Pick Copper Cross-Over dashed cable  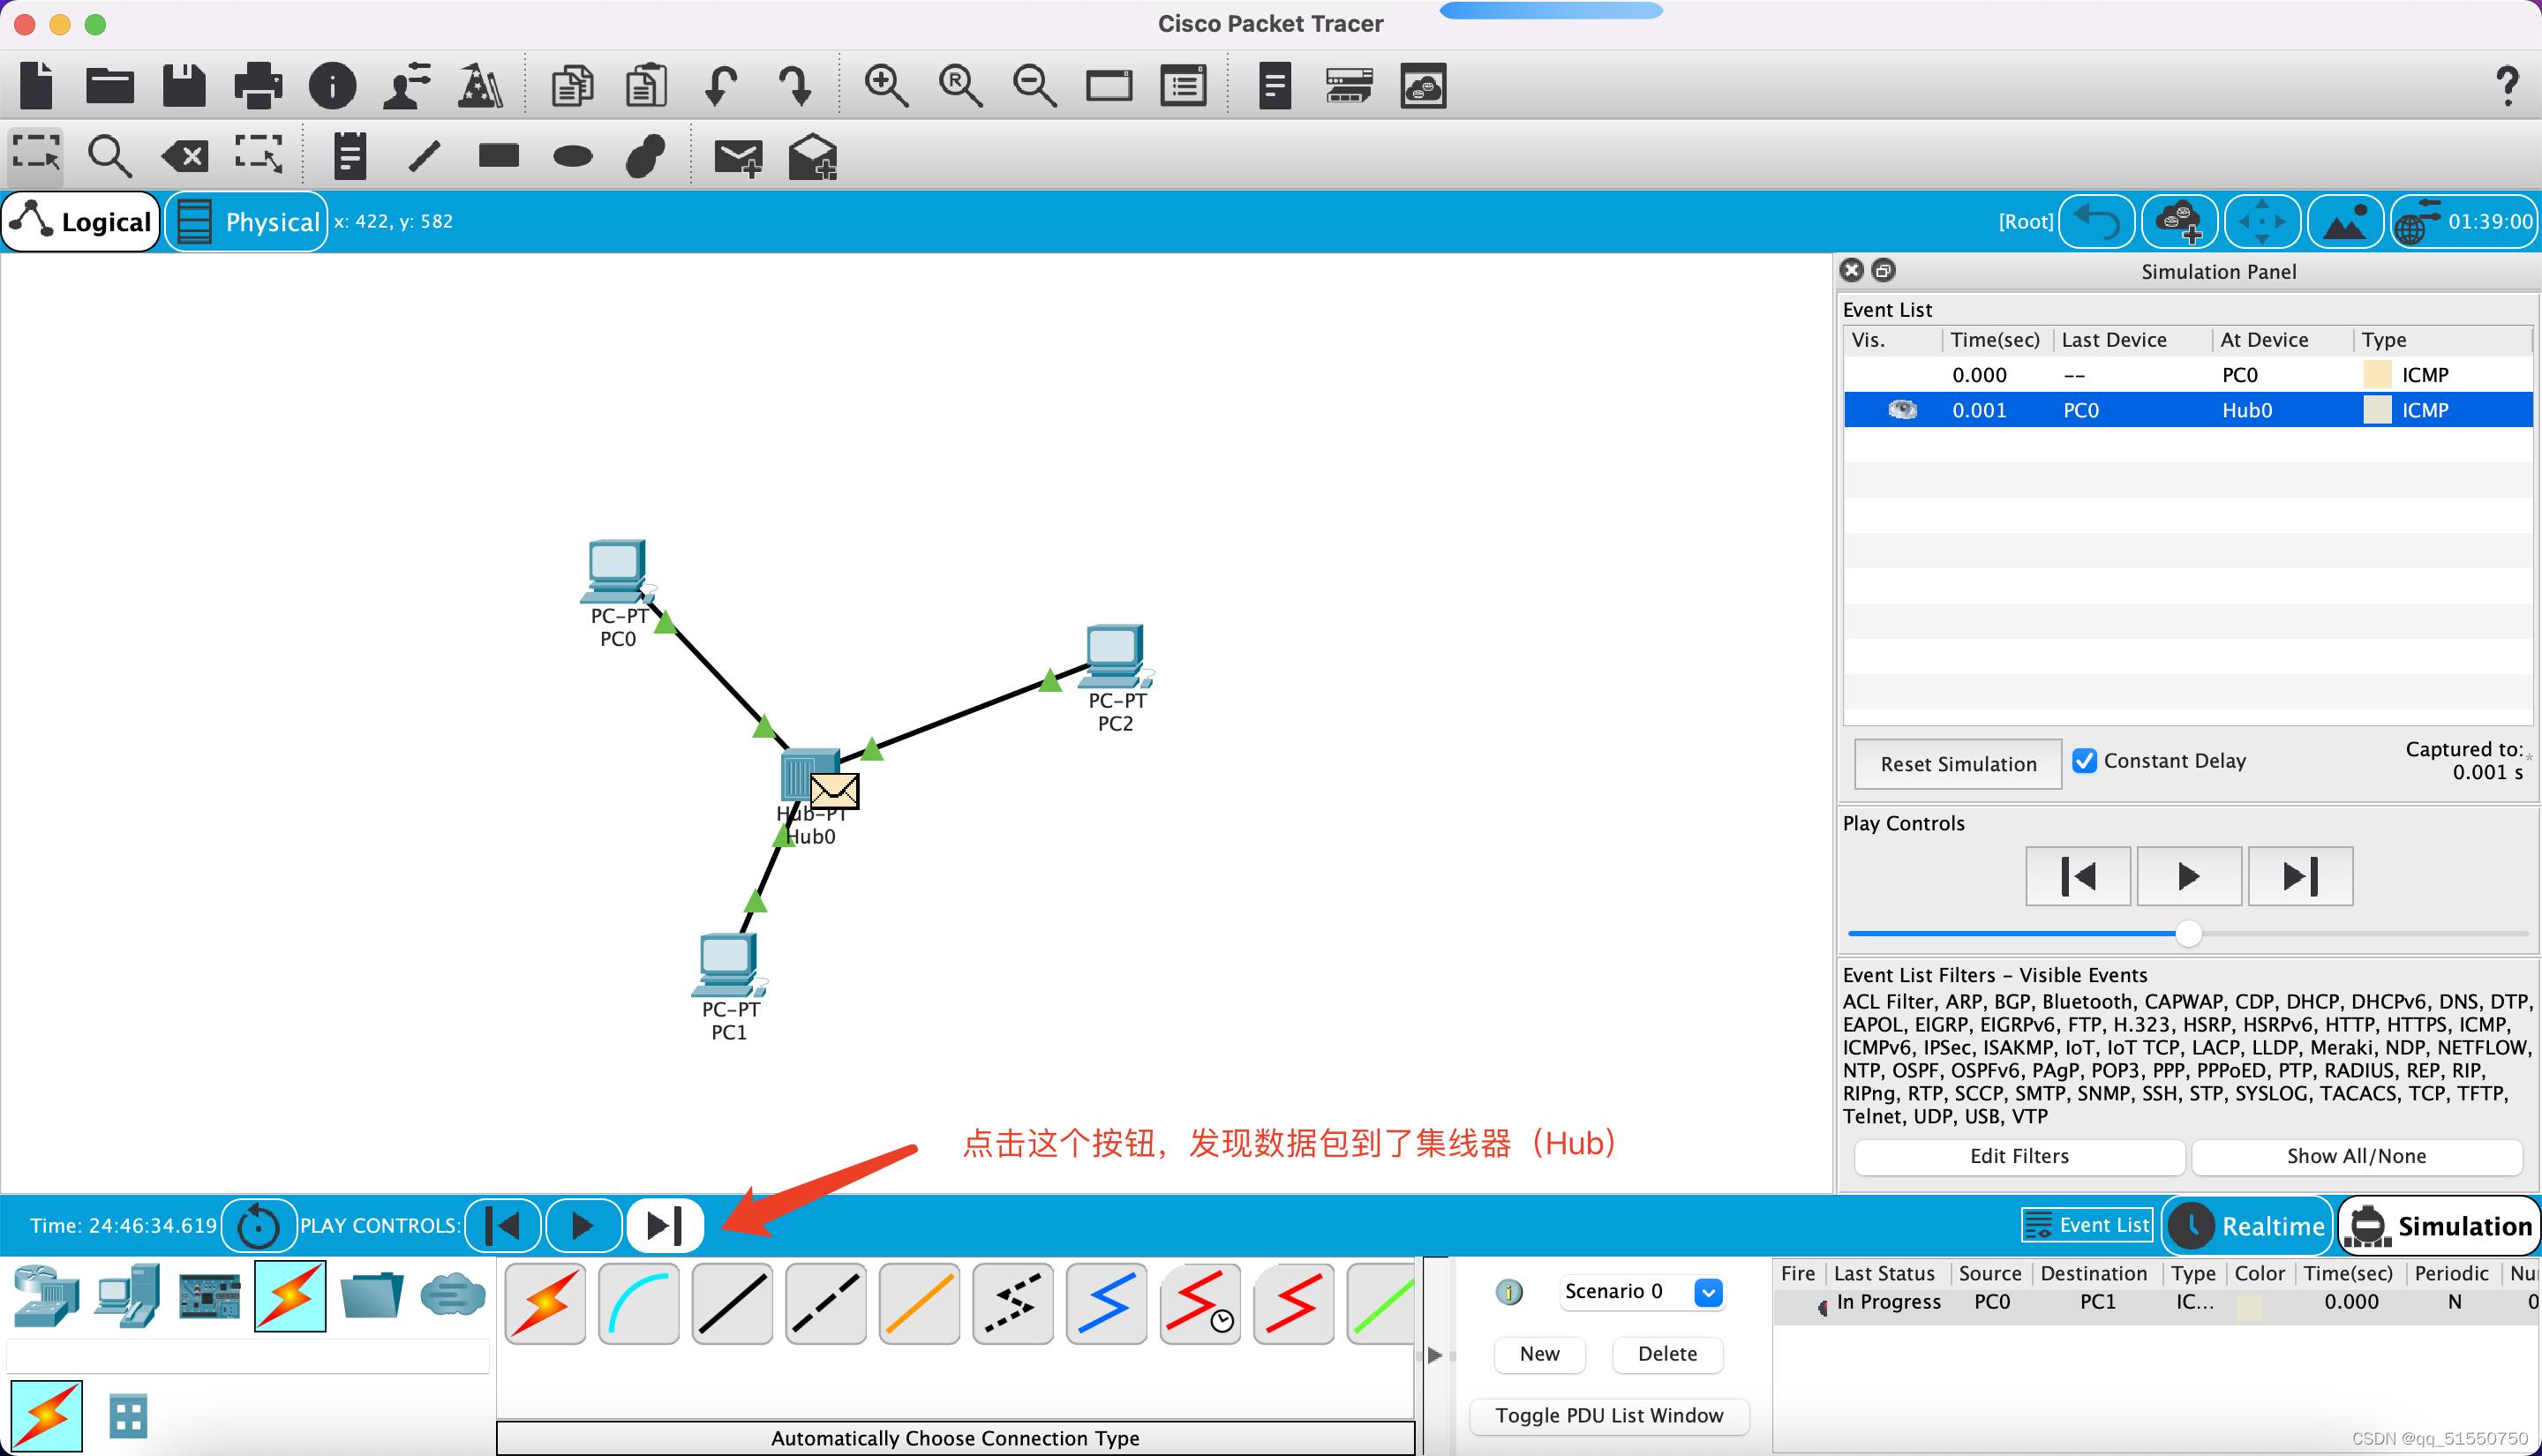coord(825,1304)
